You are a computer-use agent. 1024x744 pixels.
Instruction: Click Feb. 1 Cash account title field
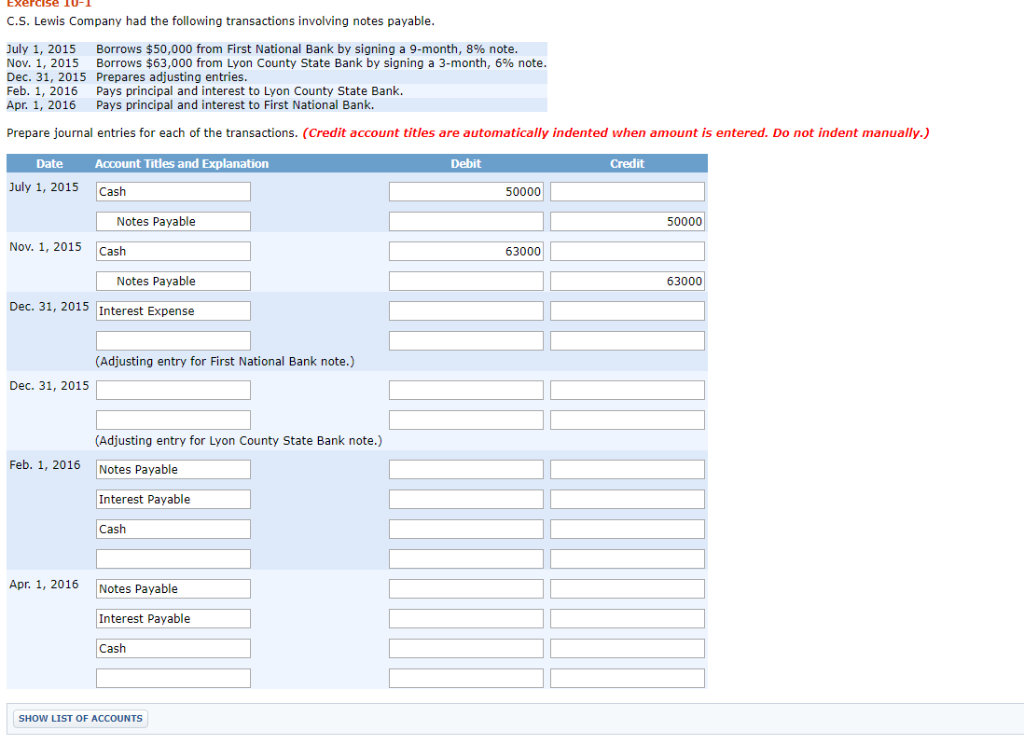coord(173,529)
